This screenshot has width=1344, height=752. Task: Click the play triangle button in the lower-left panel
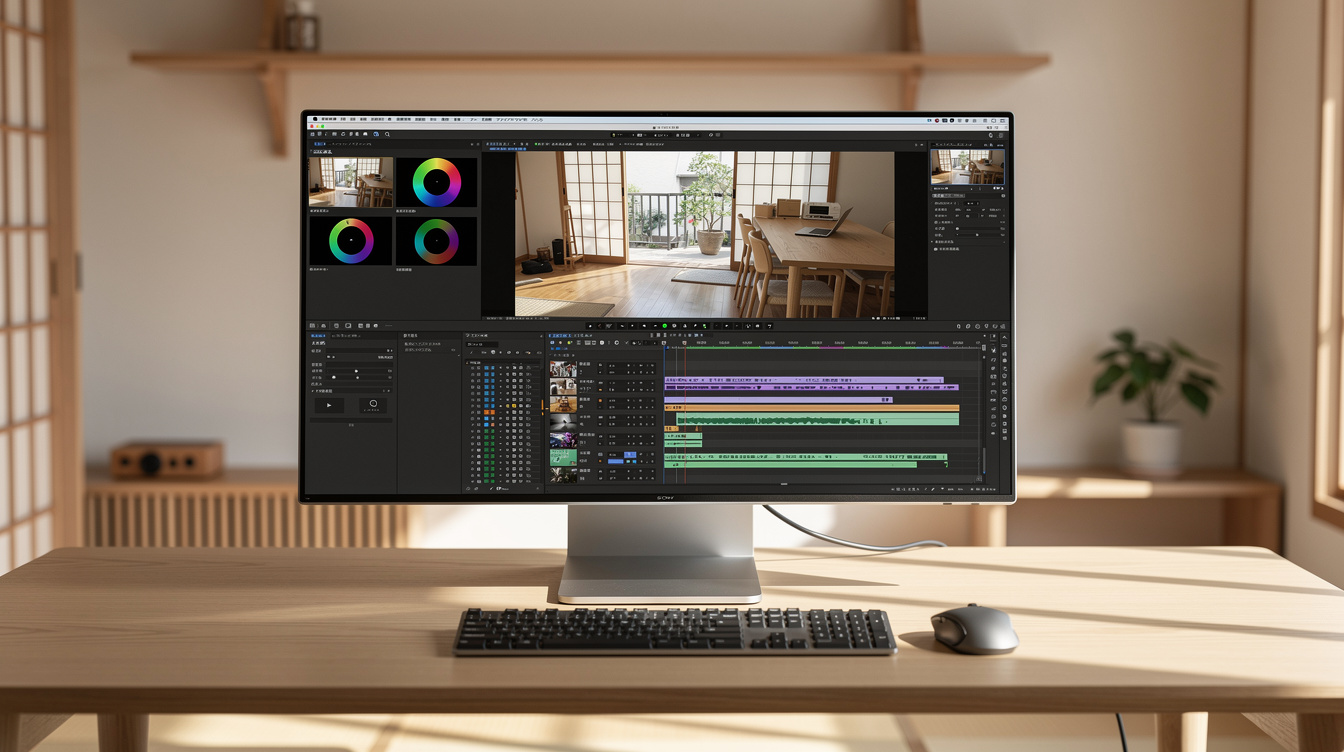tap(329, 405)
